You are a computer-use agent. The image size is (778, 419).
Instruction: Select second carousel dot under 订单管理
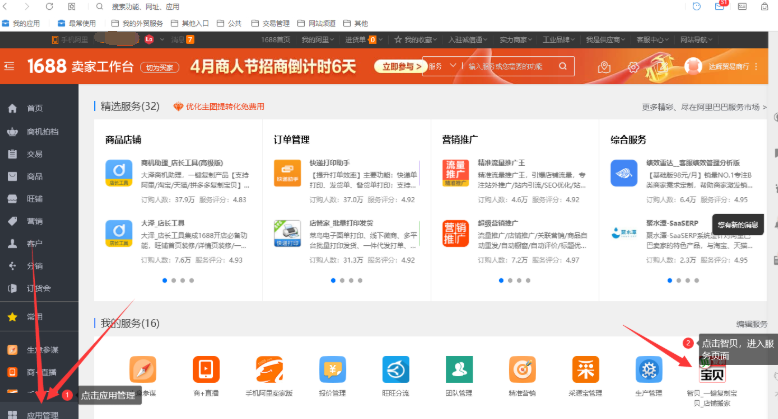[x=342, y=280]
